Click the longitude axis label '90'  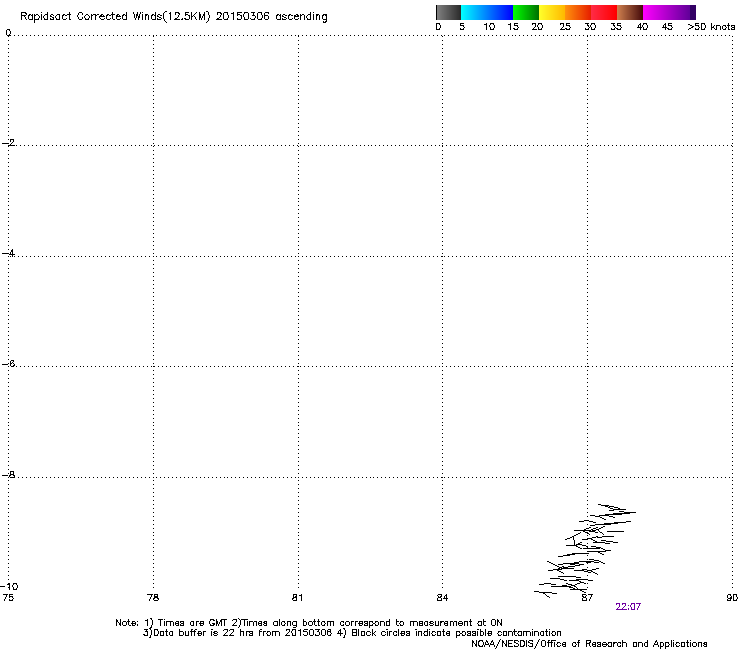click(x=732, y=598)
